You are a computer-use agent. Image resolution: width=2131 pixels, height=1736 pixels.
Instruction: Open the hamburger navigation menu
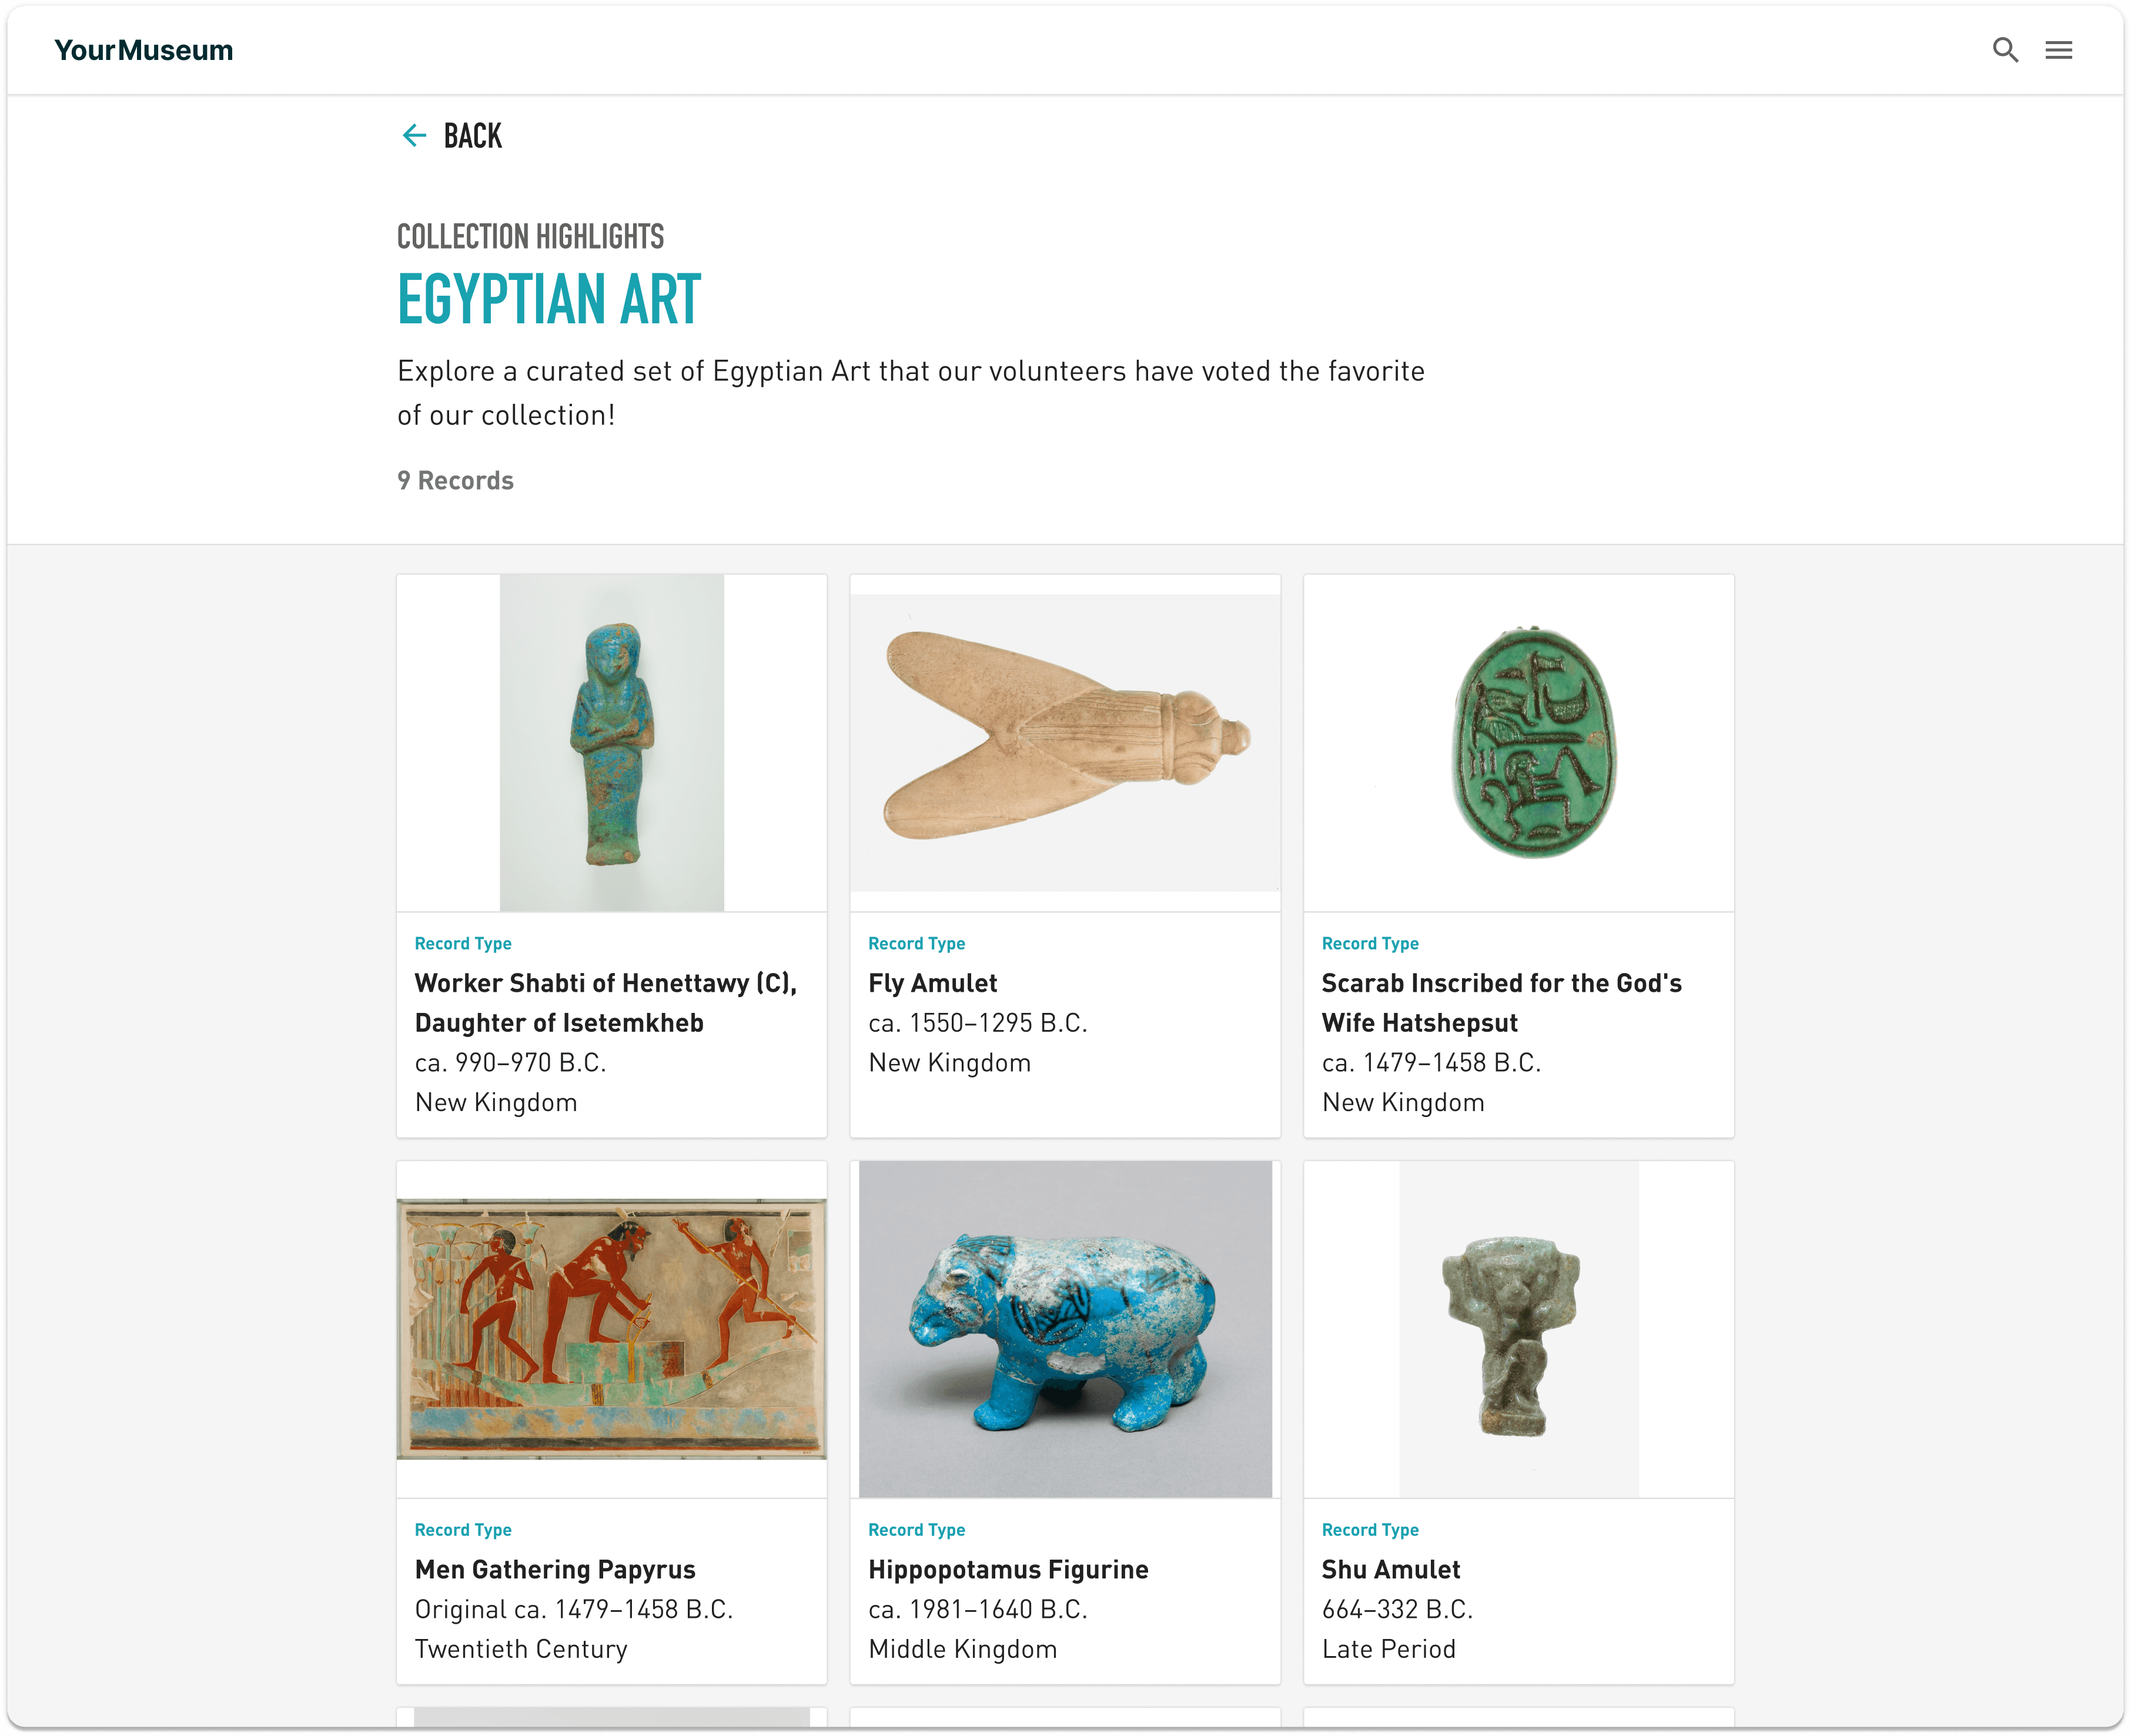[x=2059, y=49]
